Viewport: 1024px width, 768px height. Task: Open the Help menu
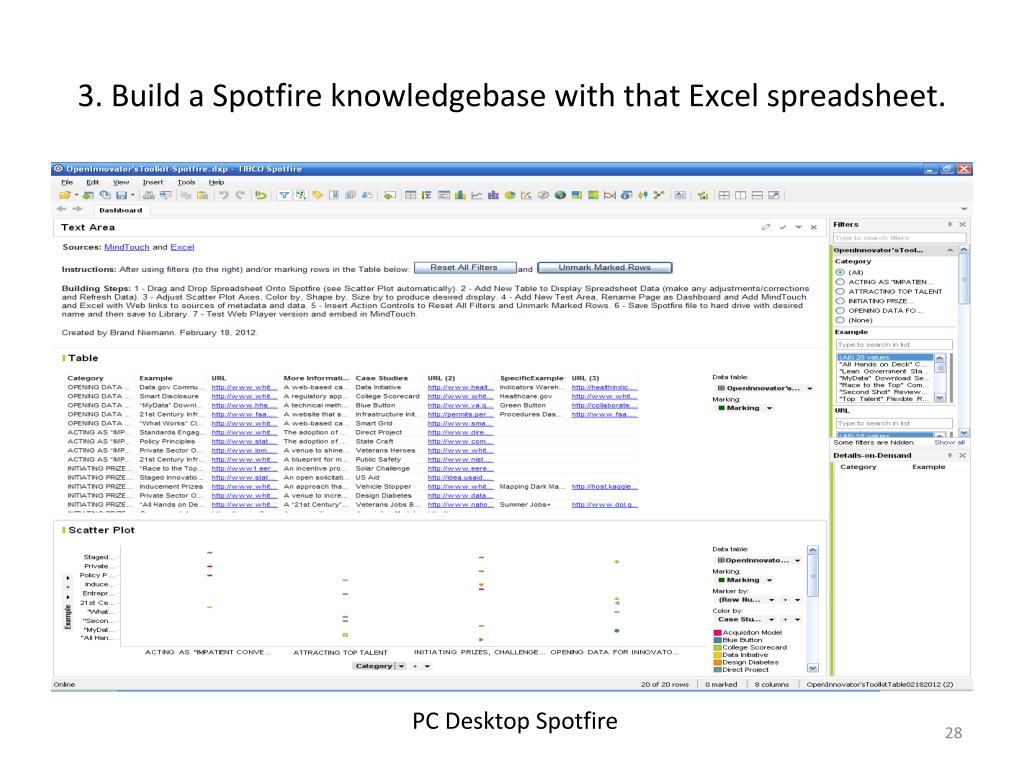tap(216, 182)
